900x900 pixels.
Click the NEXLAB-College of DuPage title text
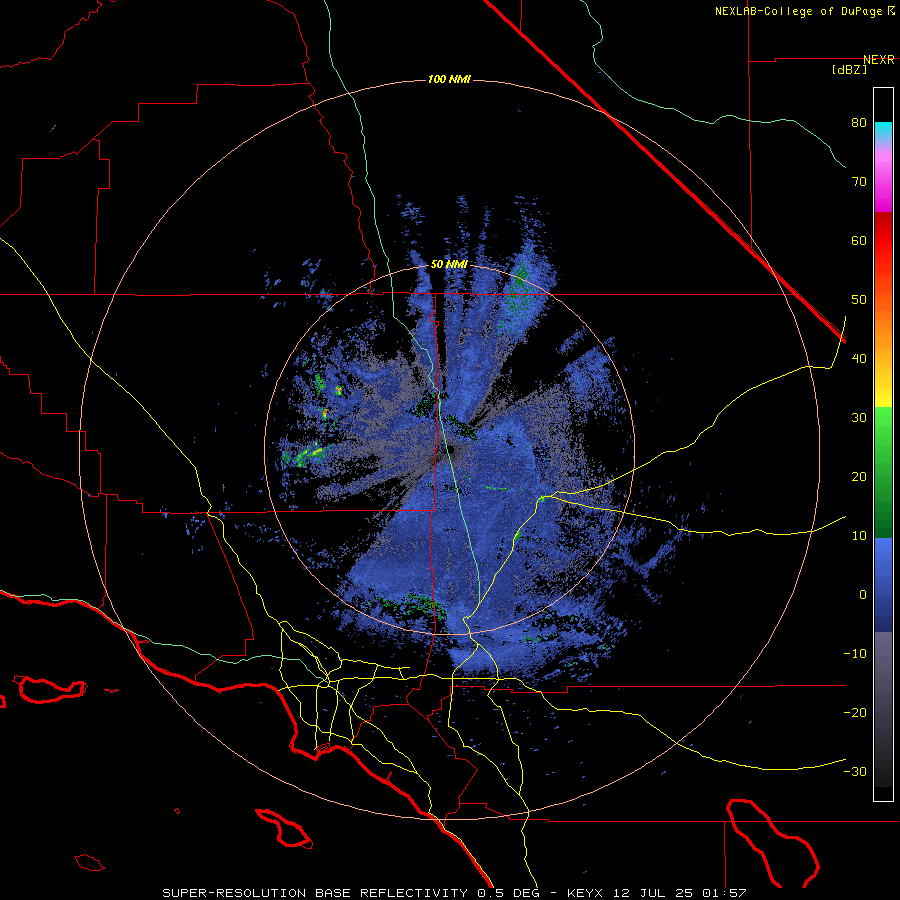[799, 11]
